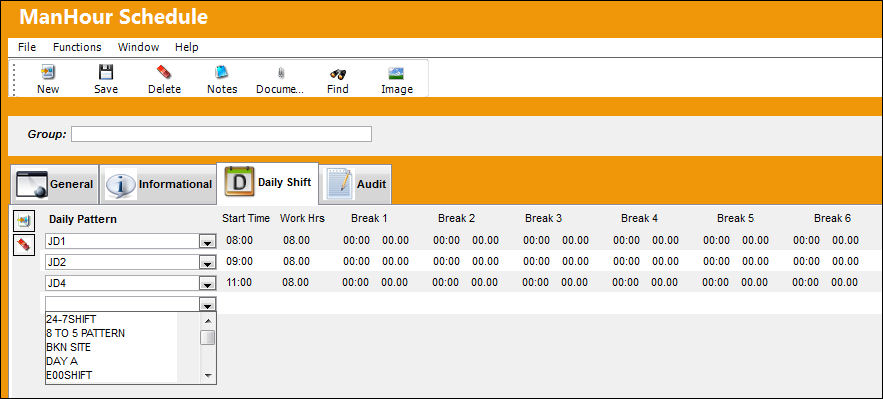The image size is (883, 399).
Task: Click the Work Hrs value in JD1 row
Action: tap(296, 241)
